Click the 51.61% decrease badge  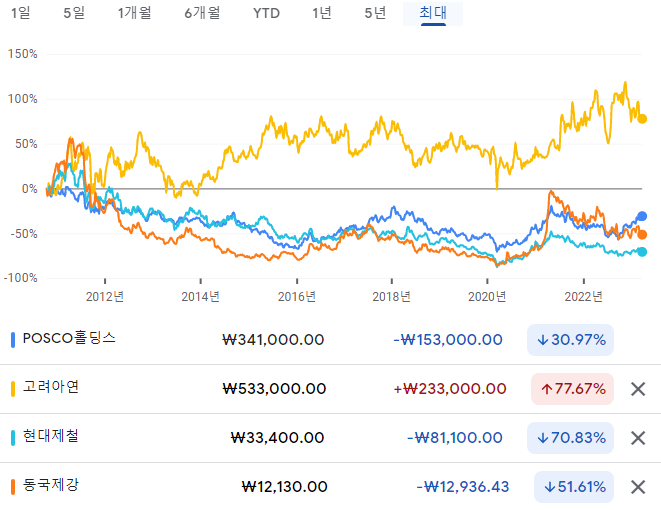tap(574, 487)
